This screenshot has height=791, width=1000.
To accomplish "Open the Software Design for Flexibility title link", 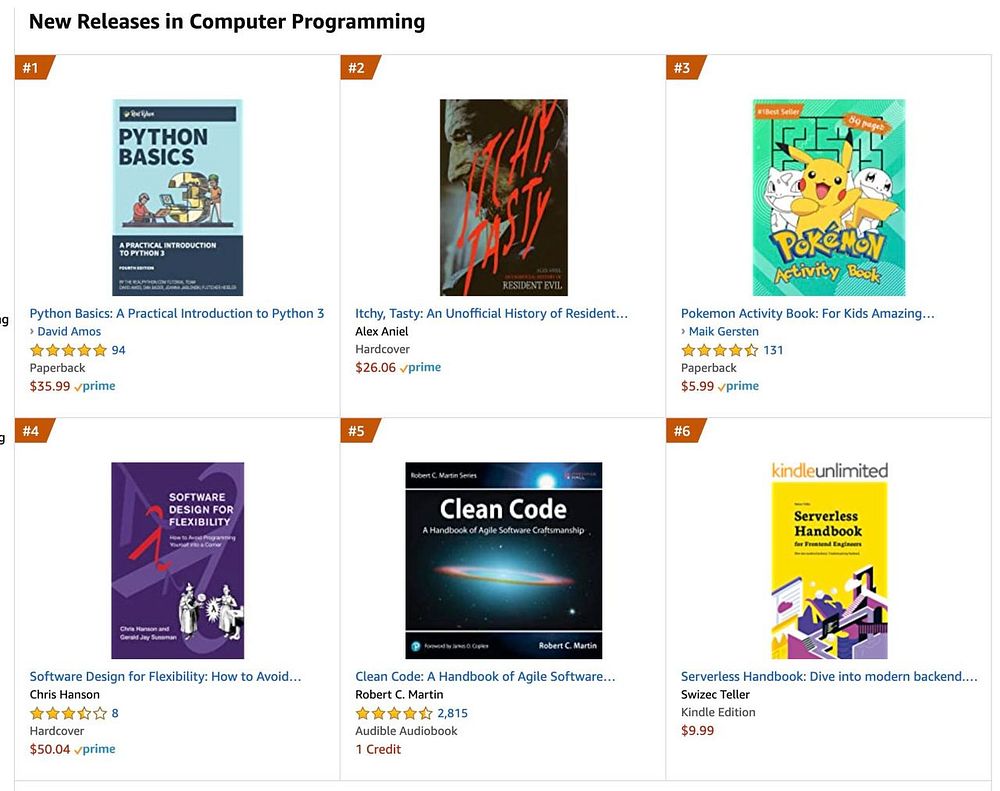I will click(x=165, y=676).
